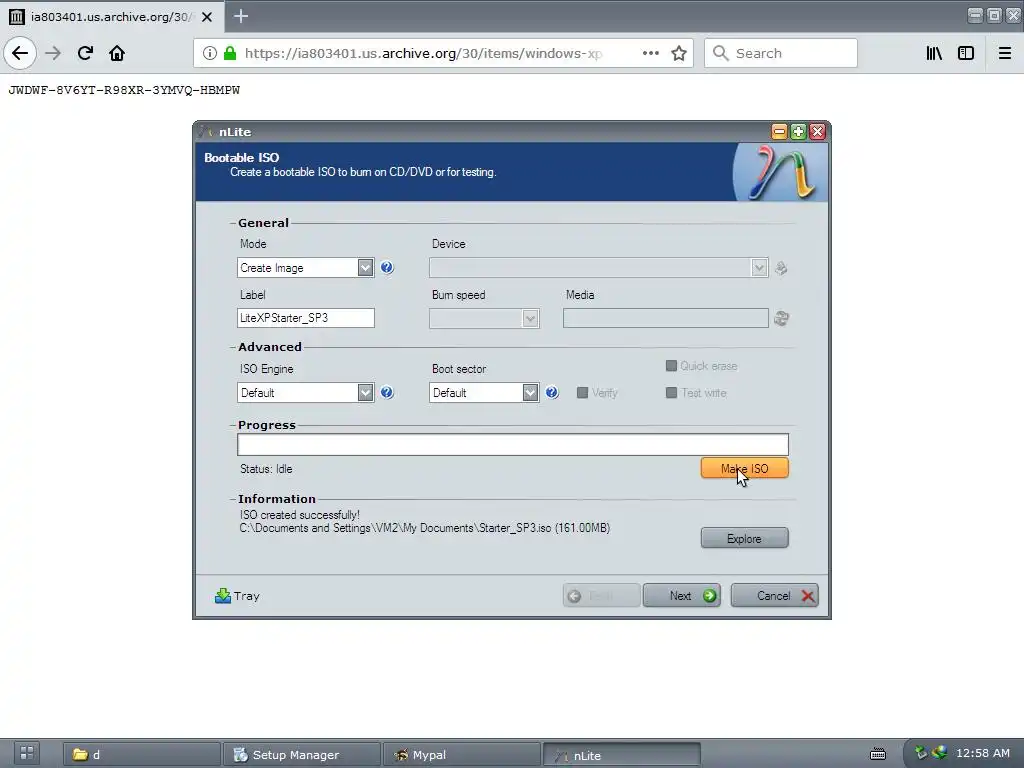Viewport: 1024px width, 768px height.
Task: Click the refresh media icon
Action: click(x=781, y=318)
